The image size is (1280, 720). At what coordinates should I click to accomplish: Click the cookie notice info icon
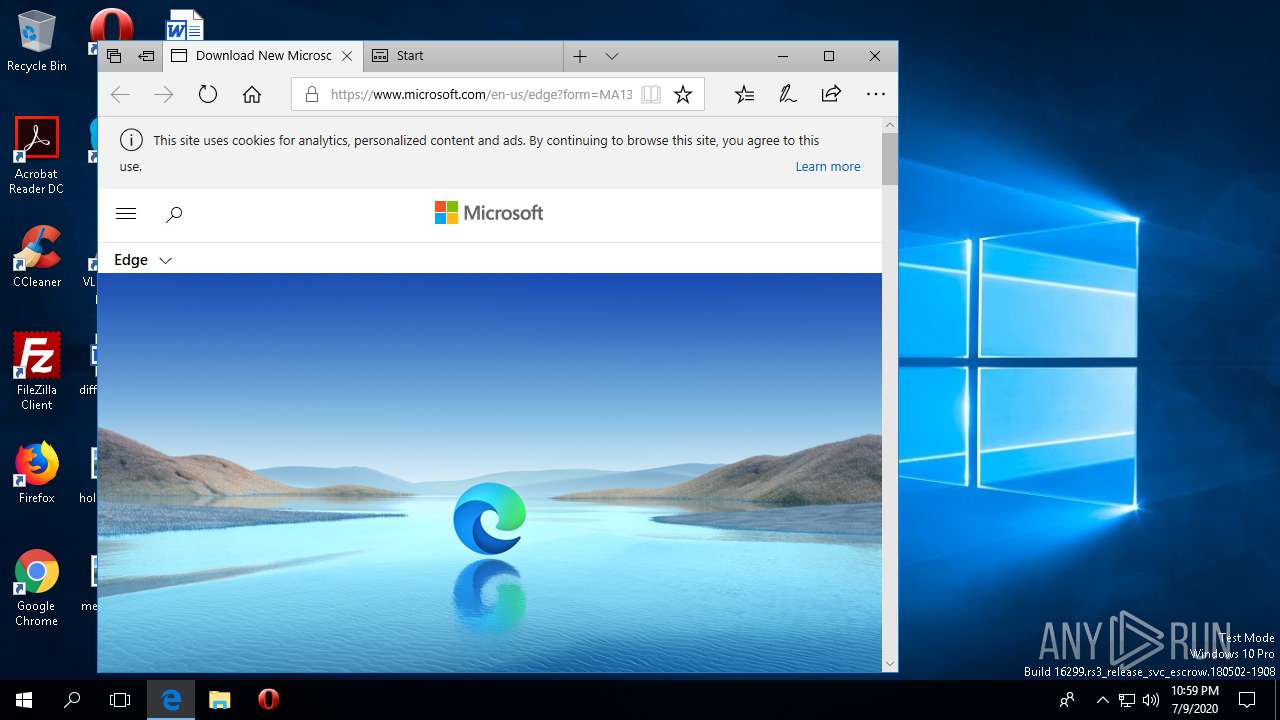coord(131,140)
